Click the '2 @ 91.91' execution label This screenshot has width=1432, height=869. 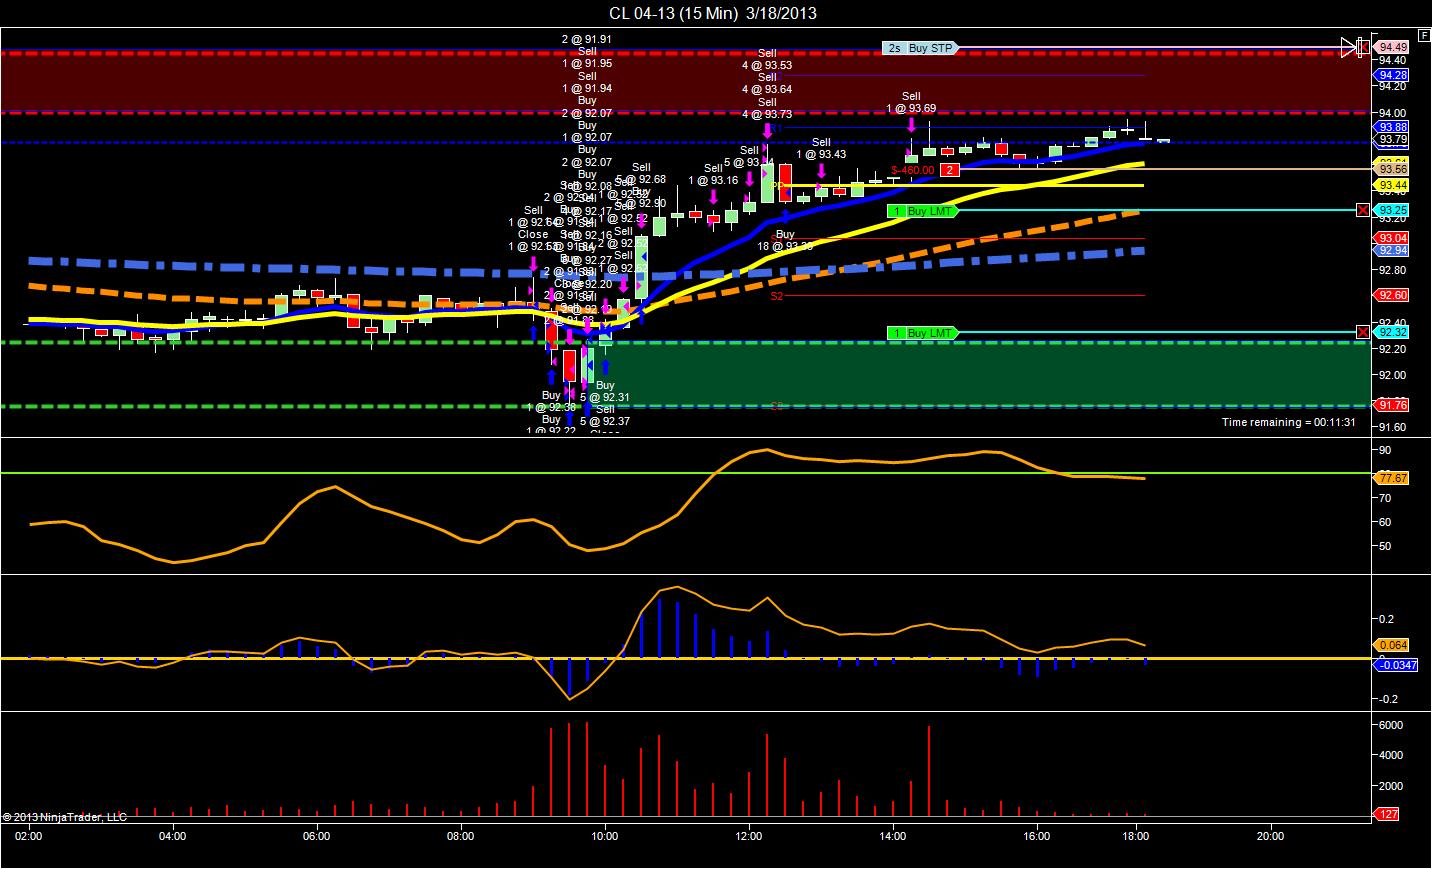[587, 40]
